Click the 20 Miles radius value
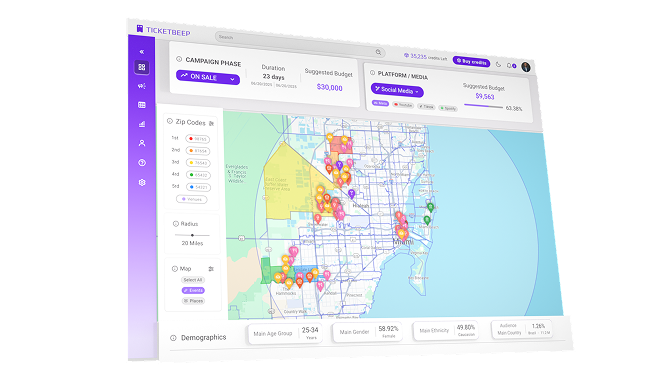The height and width of the screenshot is (374, 665). [x=192, y=243]
